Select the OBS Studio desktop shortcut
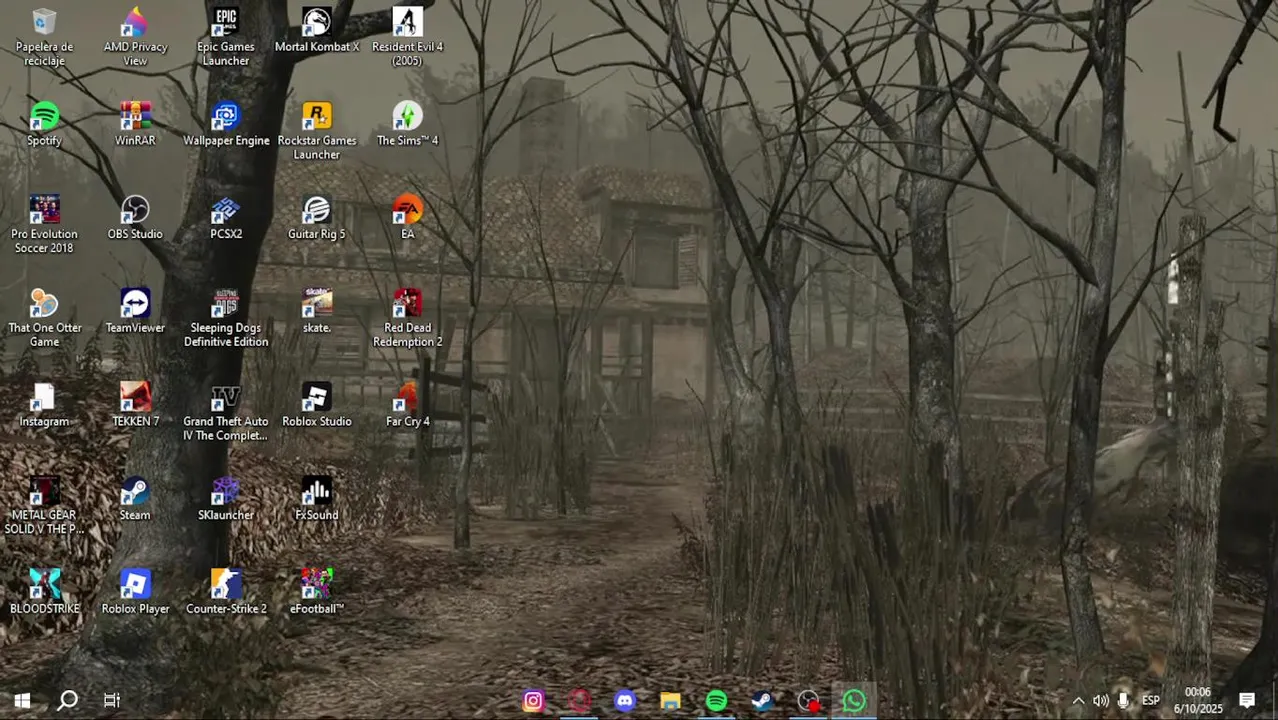The width and height of the screenshot is (1278, 720). pos(135,217)
